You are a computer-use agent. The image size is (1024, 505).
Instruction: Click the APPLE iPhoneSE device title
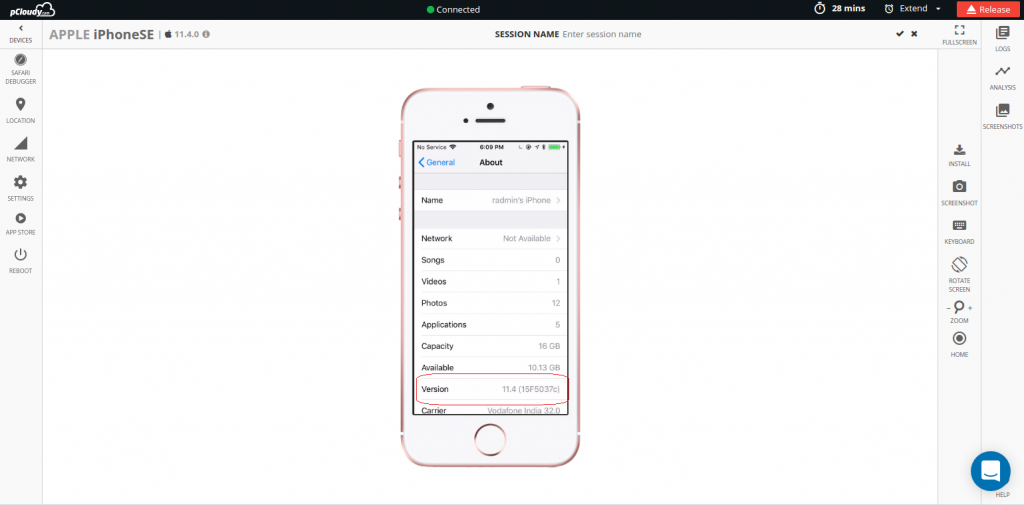click(102, 35)
